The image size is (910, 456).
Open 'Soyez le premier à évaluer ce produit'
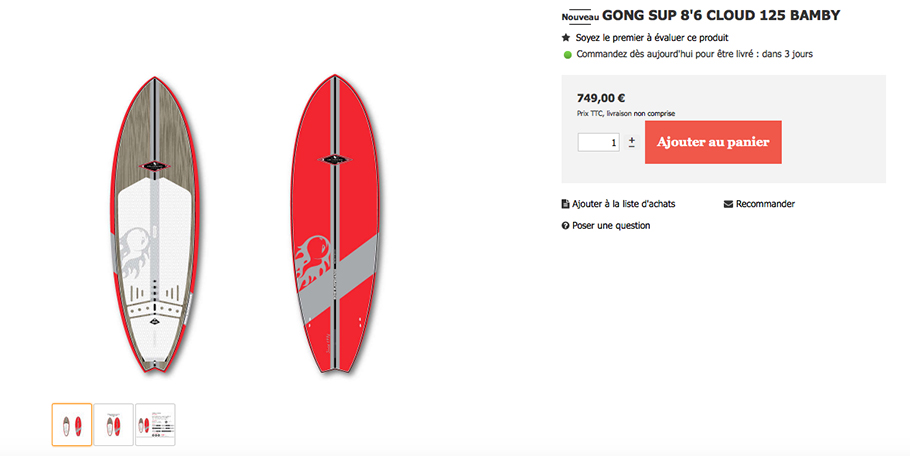point(652,38)
